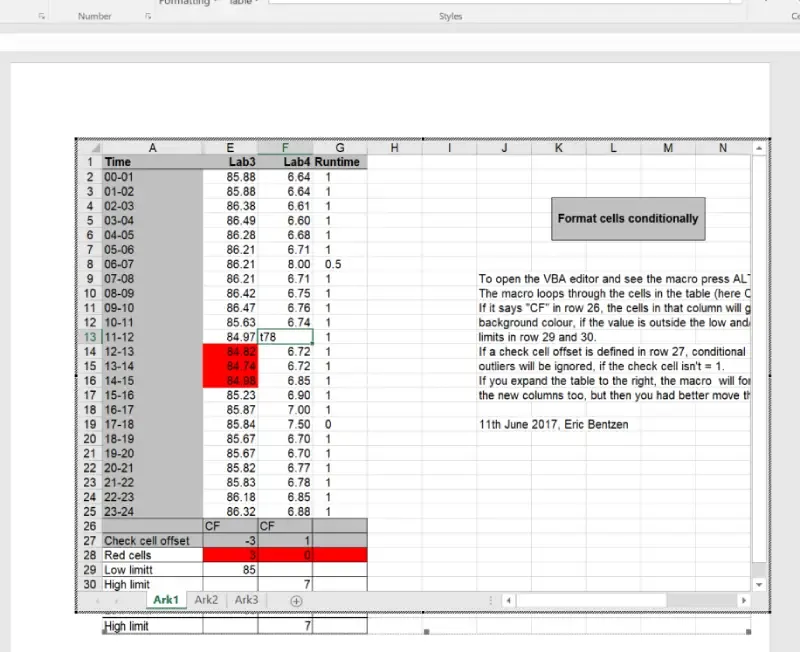Viewport: 800px width, 652px height.
Task: Switch to the Ark1 sheet tab
Action: coord(166,599)
